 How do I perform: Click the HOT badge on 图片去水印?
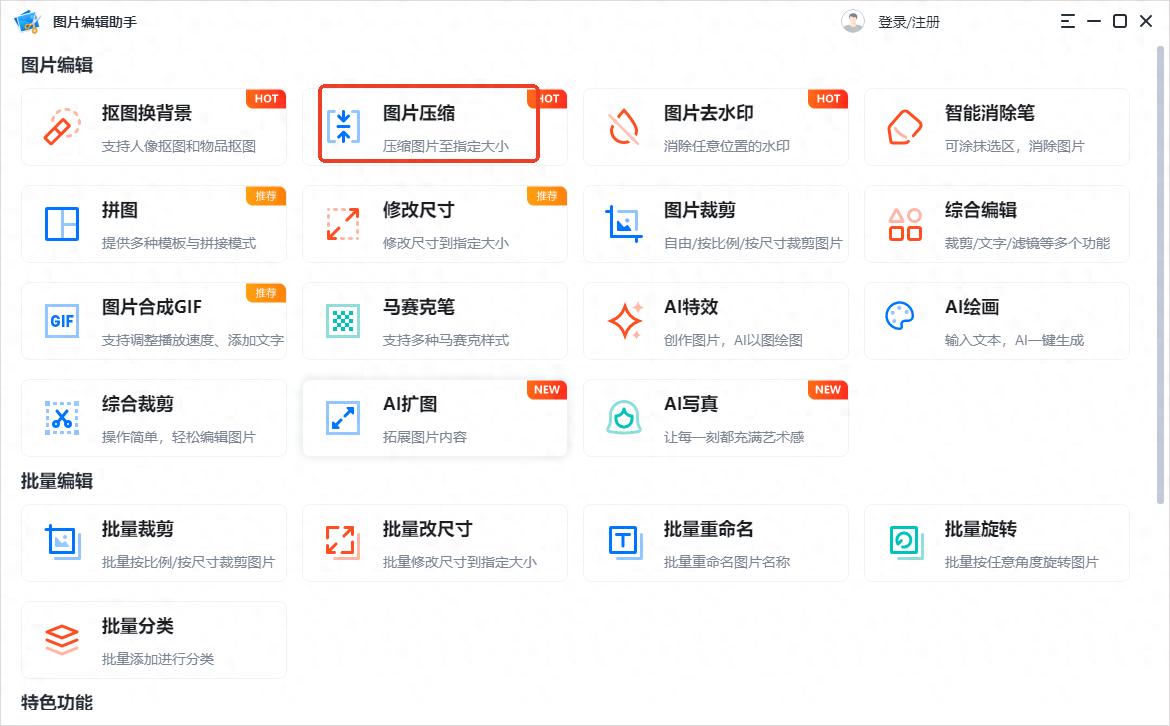coord(828,98)
